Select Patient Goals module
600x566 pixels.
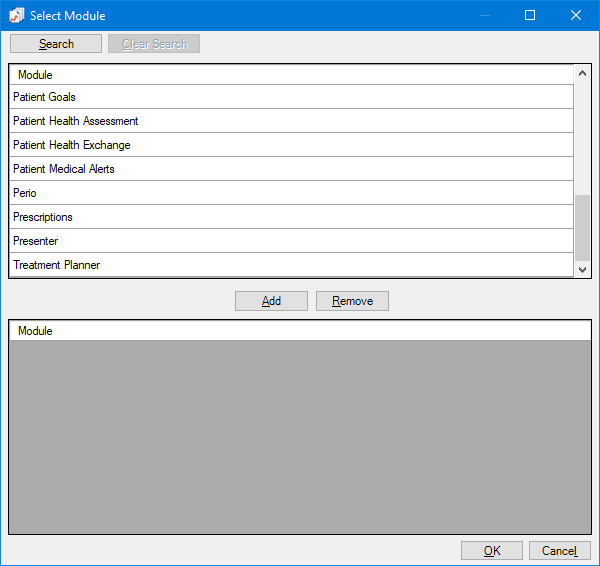click(44, 97)
